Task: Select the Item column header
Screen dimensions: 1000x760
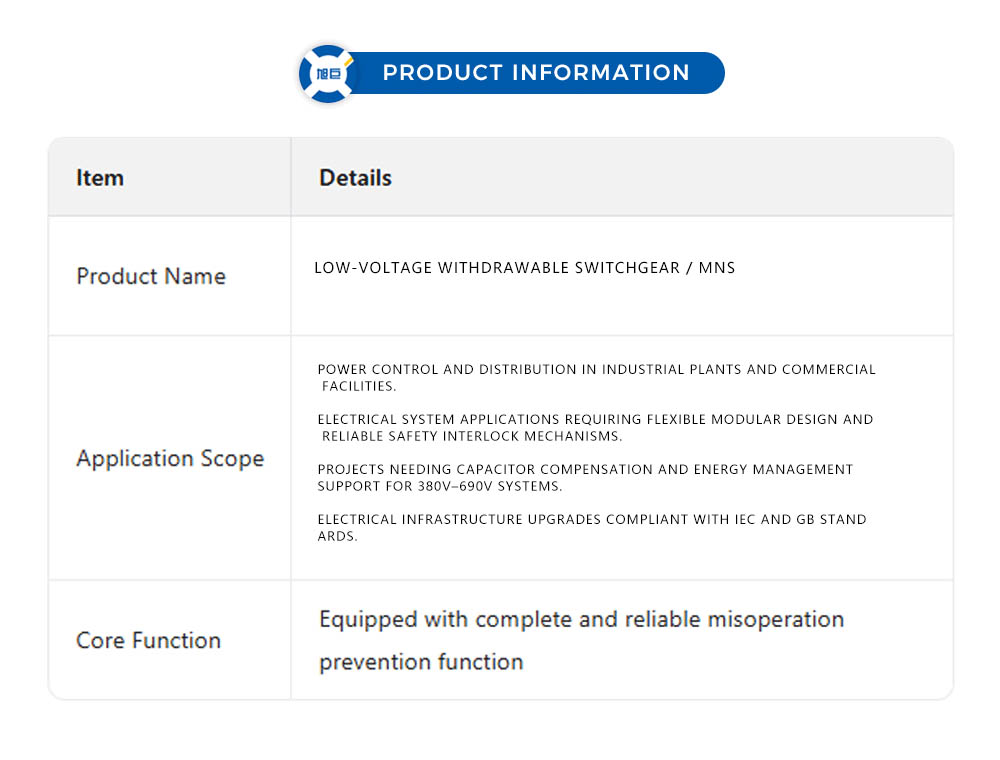Action: click(100, 178)
